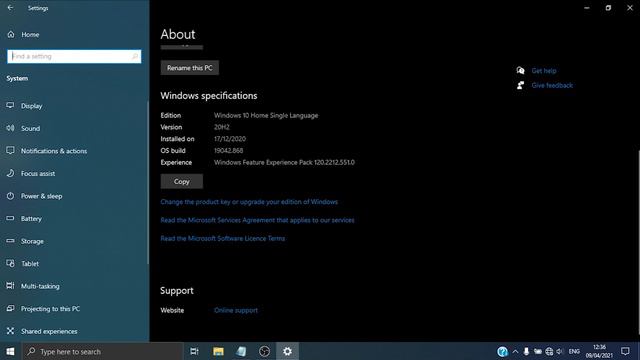The width and height of the screenshot is (640, 360).
Task: Select the Projecting to this PC icon
Action: [x=10, y=308]
